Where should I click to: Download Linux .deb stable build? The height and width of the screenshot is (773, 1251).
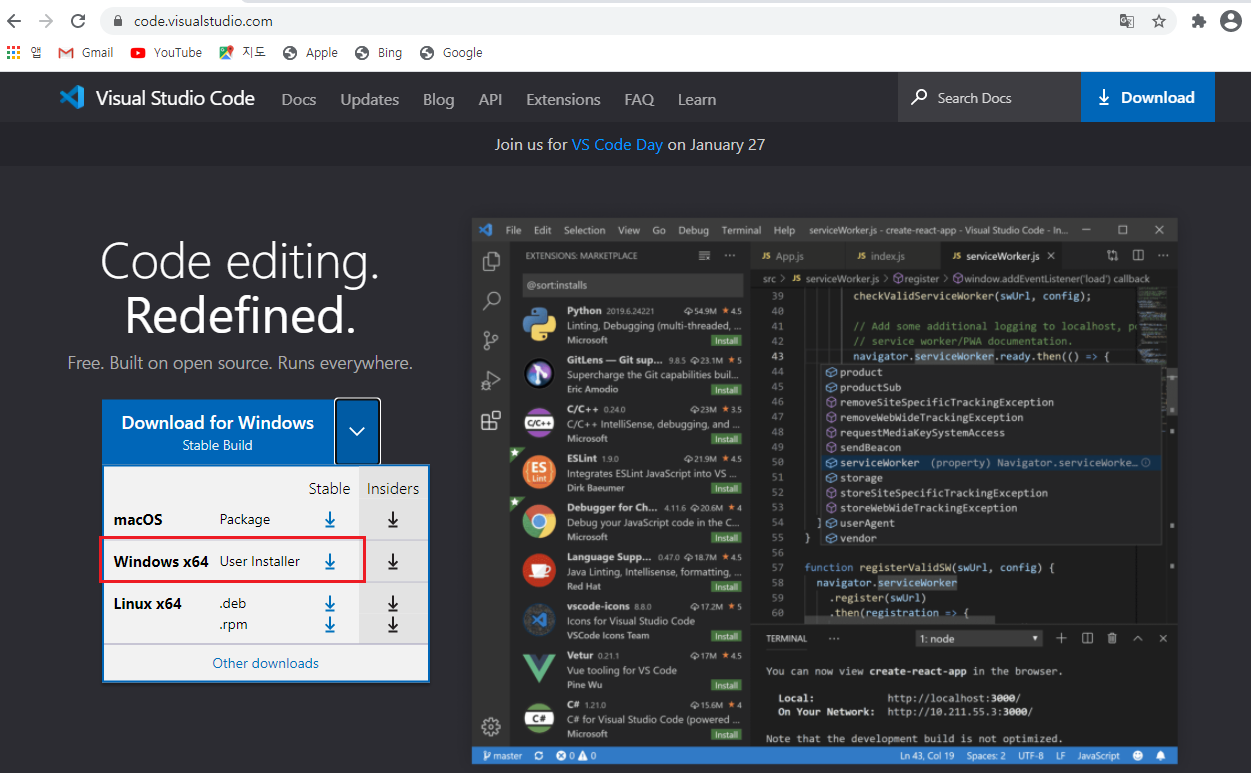tap(330, 604)
